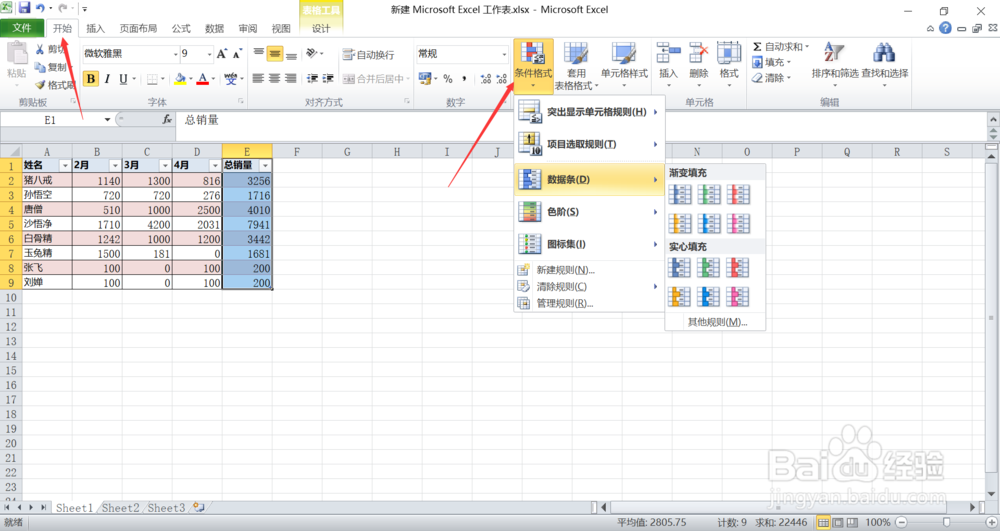Switch to Page Break Preview in status bar
Screen dimensions: 1000x531
pos(853,523)
